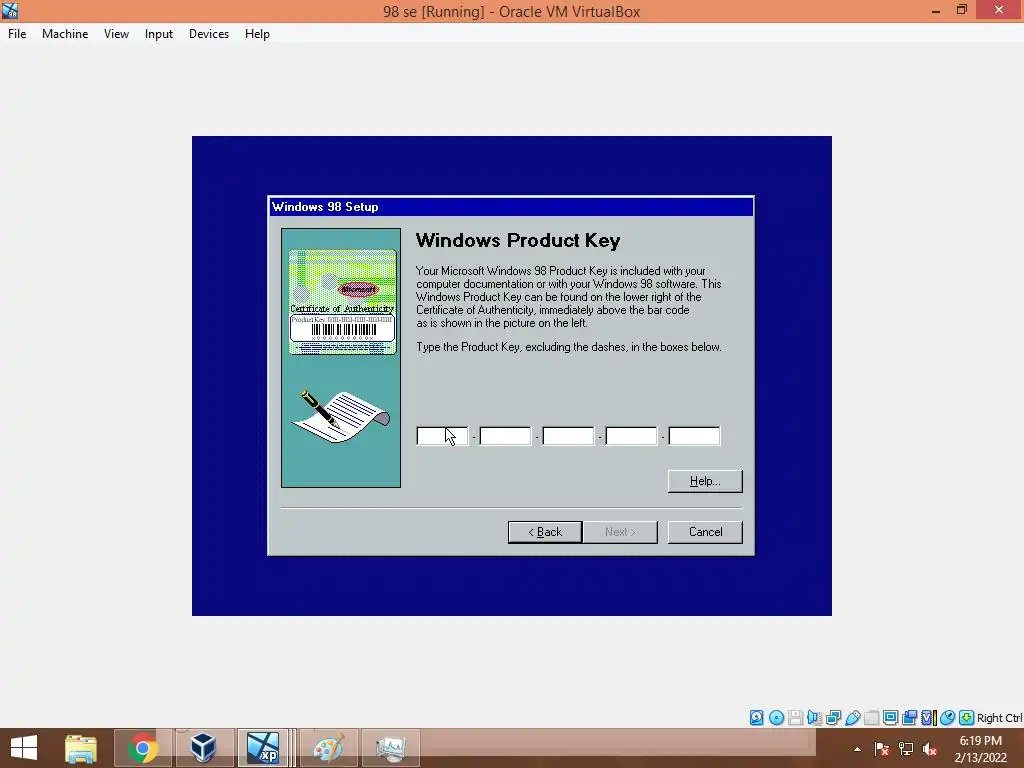Focus the fourth product key box

632,436
